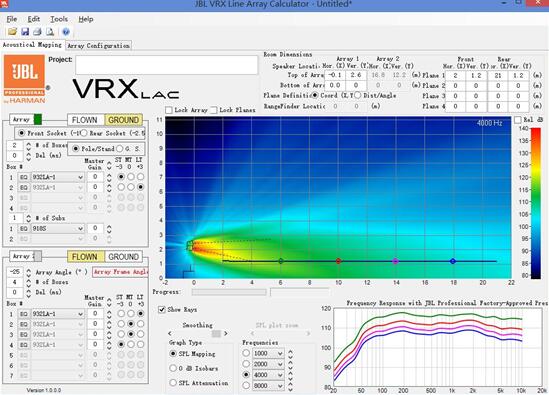Select the GROUND button for Array 2
Viewport: 549px width, 395px height.
pos(124,257)
